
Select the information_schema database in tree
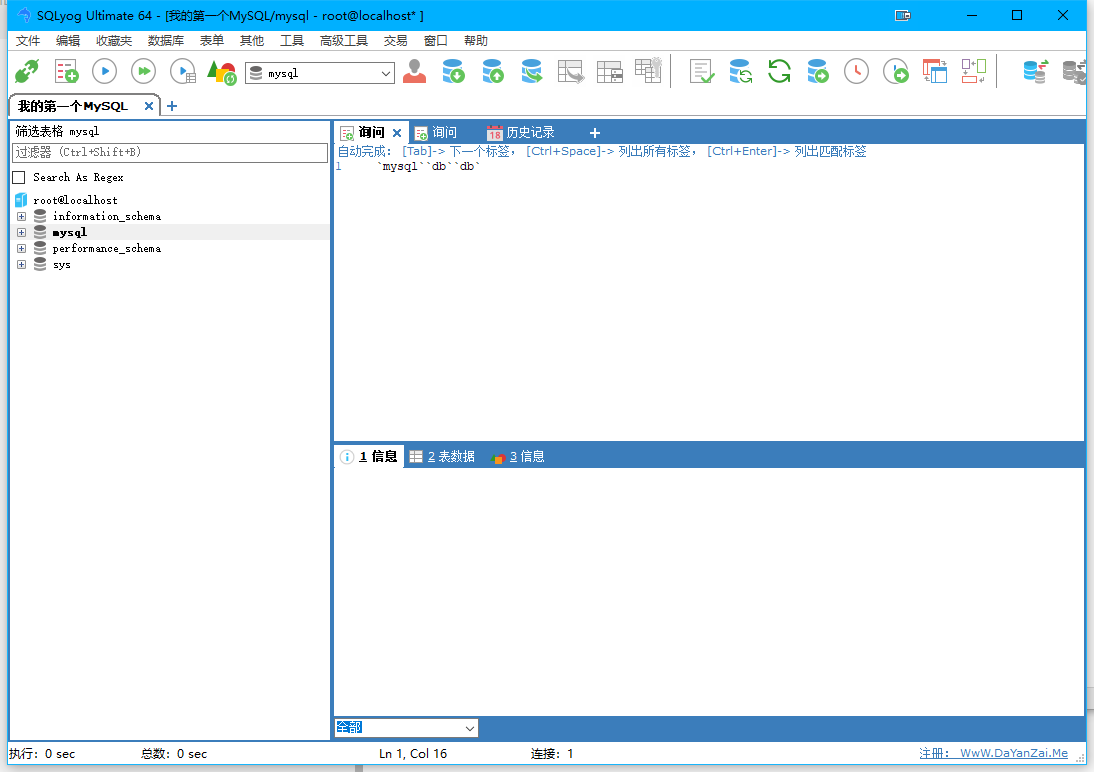pyautogui.click(x=107, y=216)
